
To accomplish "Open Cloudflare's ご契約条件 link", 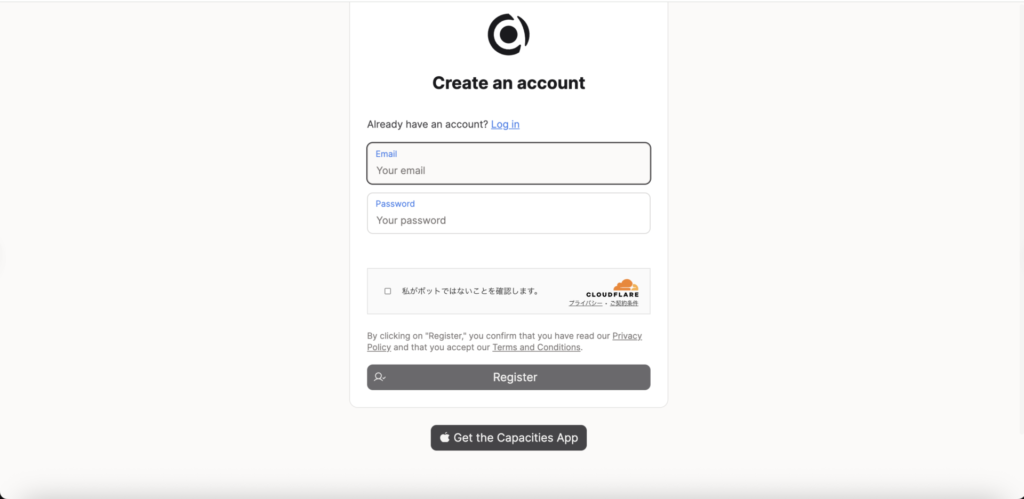I will (x=624, y=304).
